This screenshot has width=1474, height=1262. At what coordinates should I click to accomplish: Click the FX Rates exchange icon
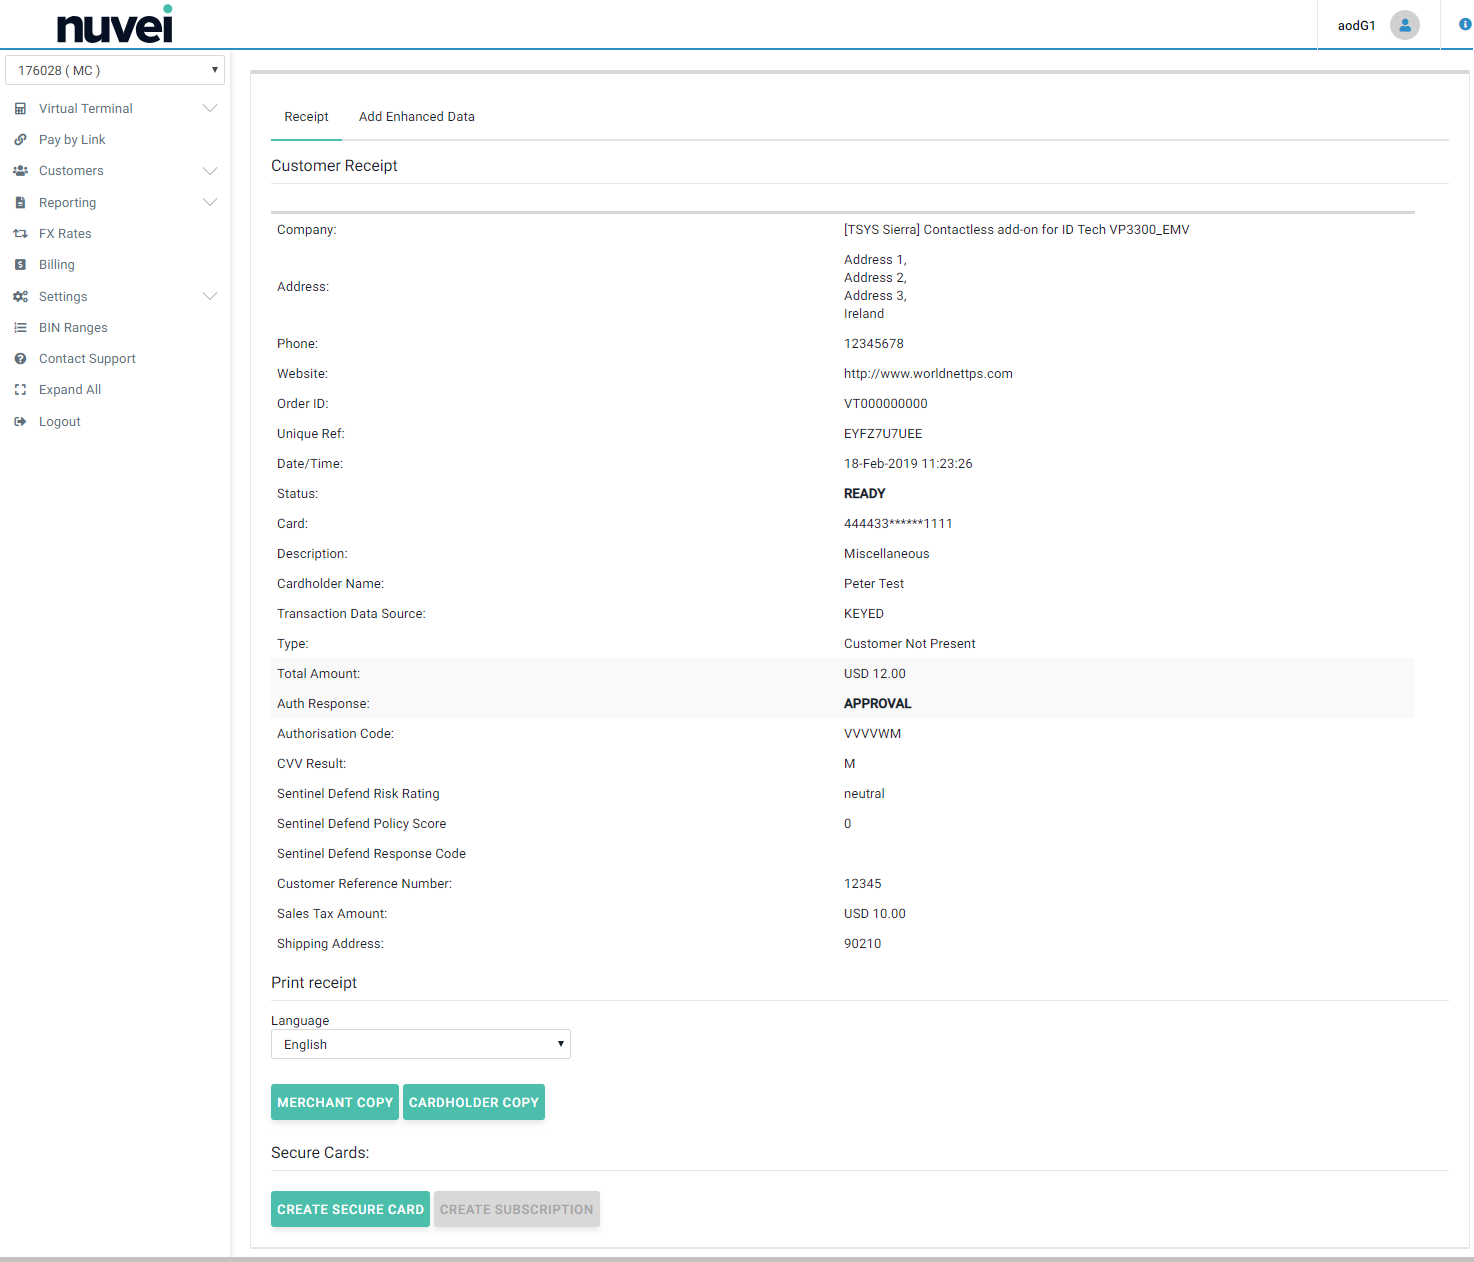20,234
